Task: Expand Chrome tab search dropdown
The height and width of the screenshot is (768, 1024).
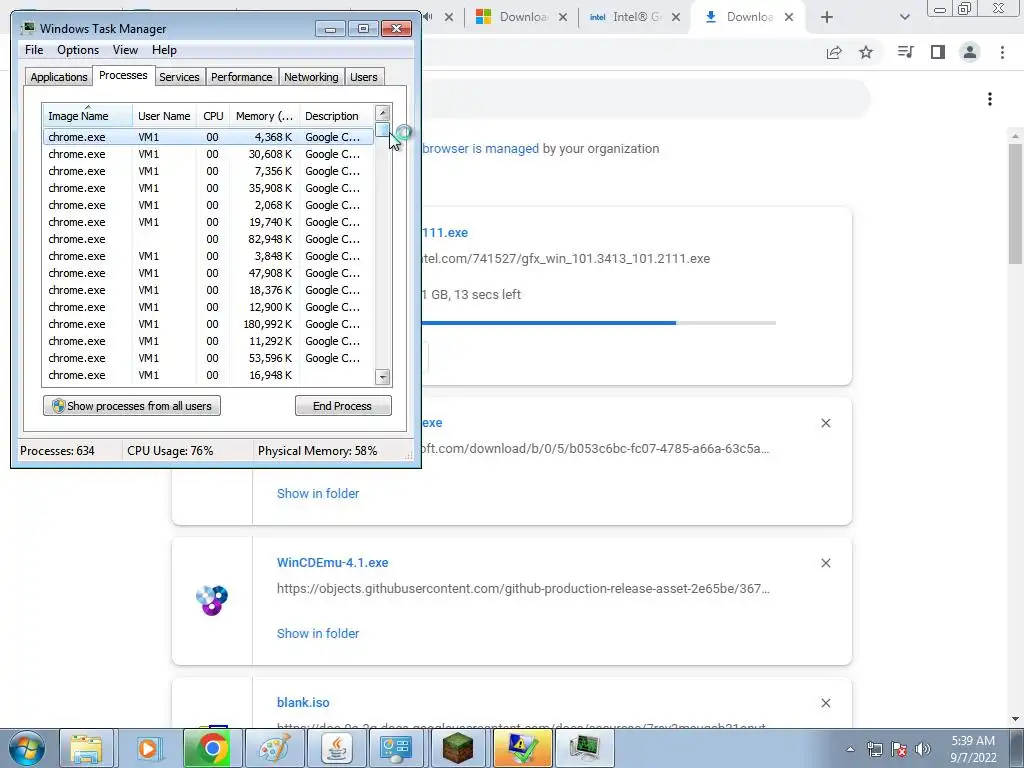Action: point(904,17)
